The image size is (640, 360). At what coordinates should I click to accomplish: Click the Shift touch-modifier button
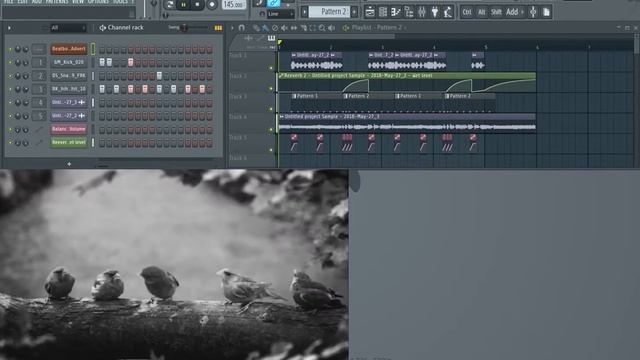[x=496, y=12]
